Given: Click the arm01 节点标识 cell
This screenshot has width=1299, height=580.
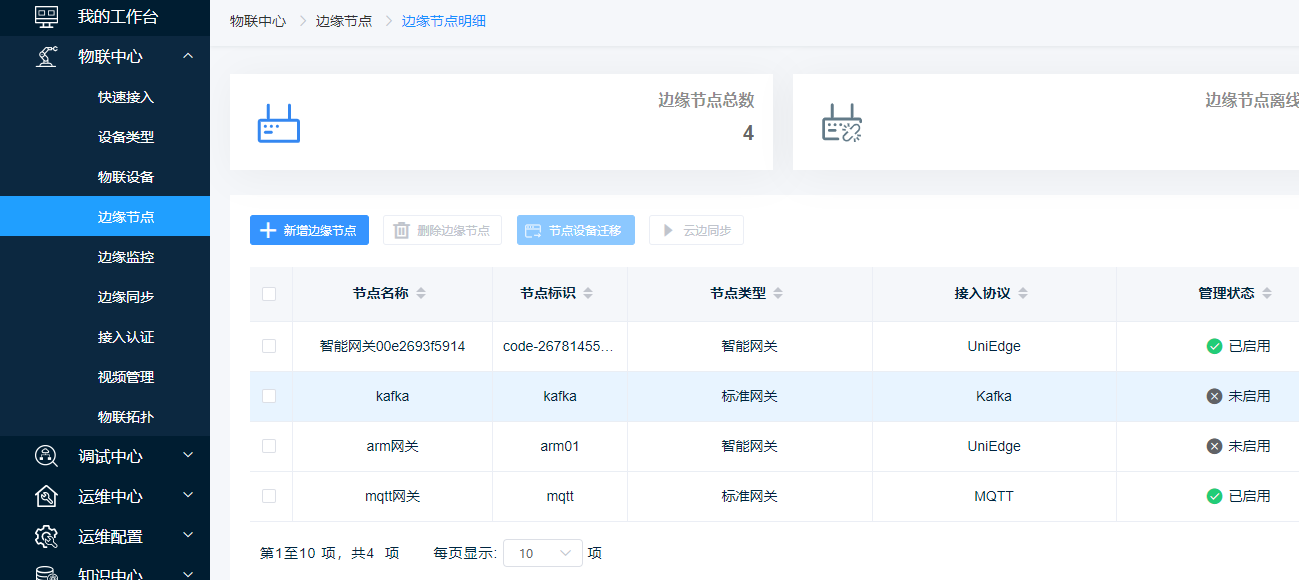Looking at the screenshot, I should (x=560, y=446).
